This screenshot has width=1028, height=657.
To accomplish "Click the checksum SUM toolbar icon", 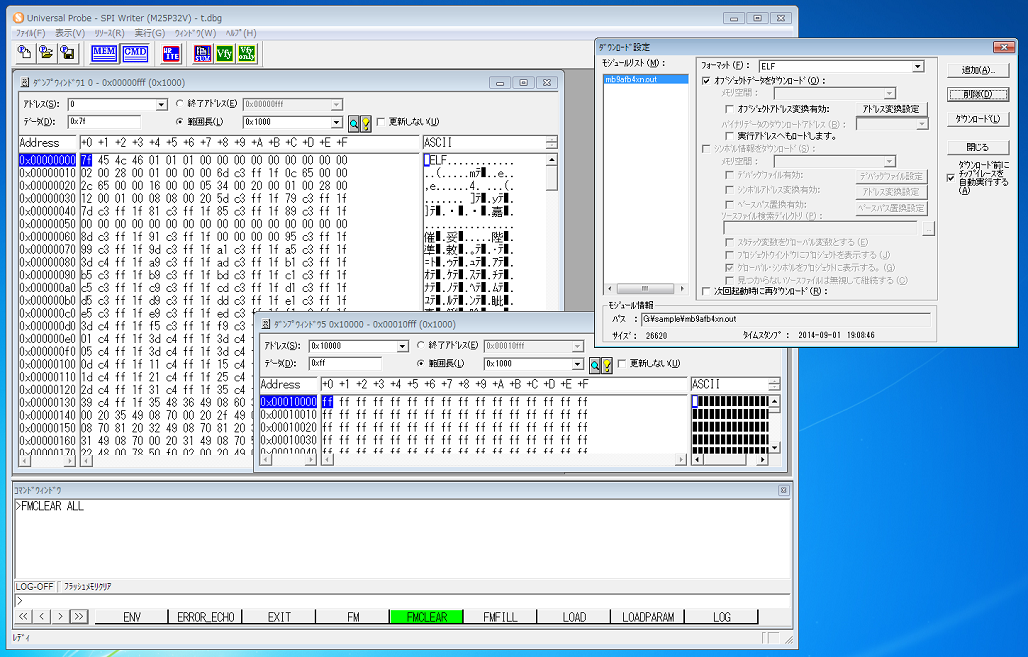I will coord(203,54).
